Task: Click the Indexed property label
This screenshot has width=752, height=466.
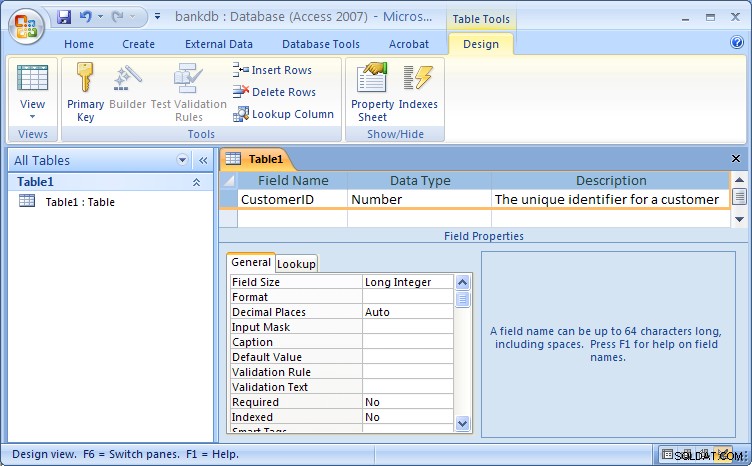Action: [x=252, y=417]
